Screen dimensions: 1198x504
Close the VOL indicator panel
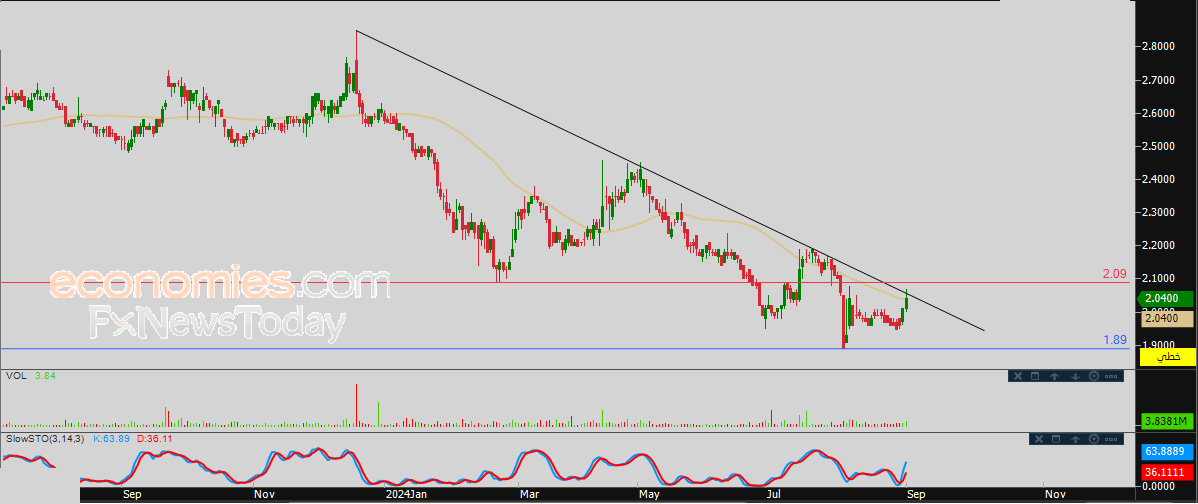click(1017, 376)
